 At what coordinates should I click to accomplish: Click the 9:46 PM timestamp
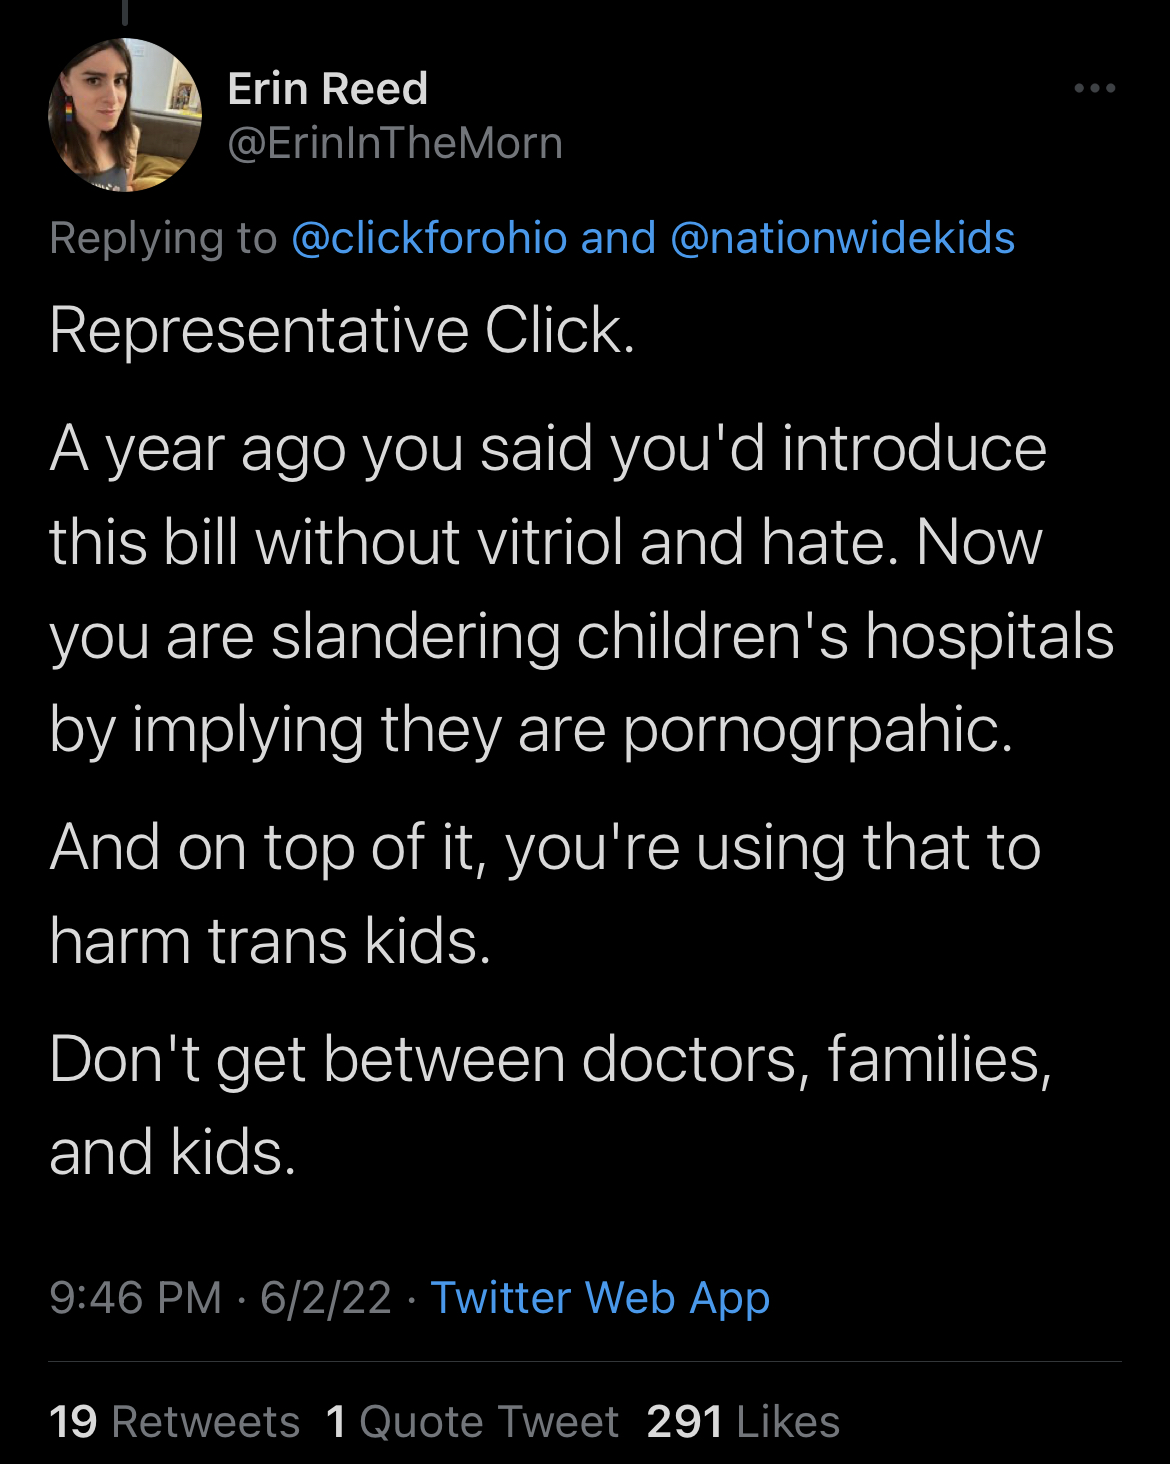coord(135,1298)
